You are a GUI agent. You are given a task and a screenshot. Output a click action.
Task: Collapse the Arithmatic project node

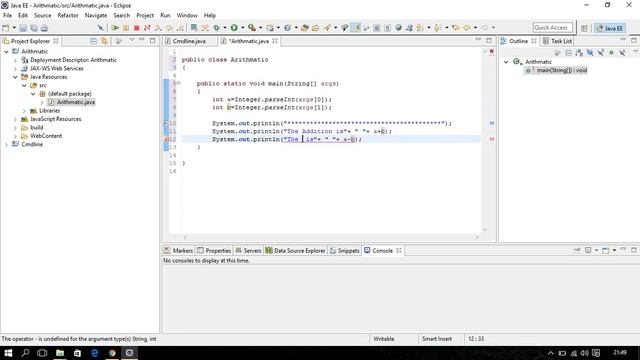tap(7, 51)
